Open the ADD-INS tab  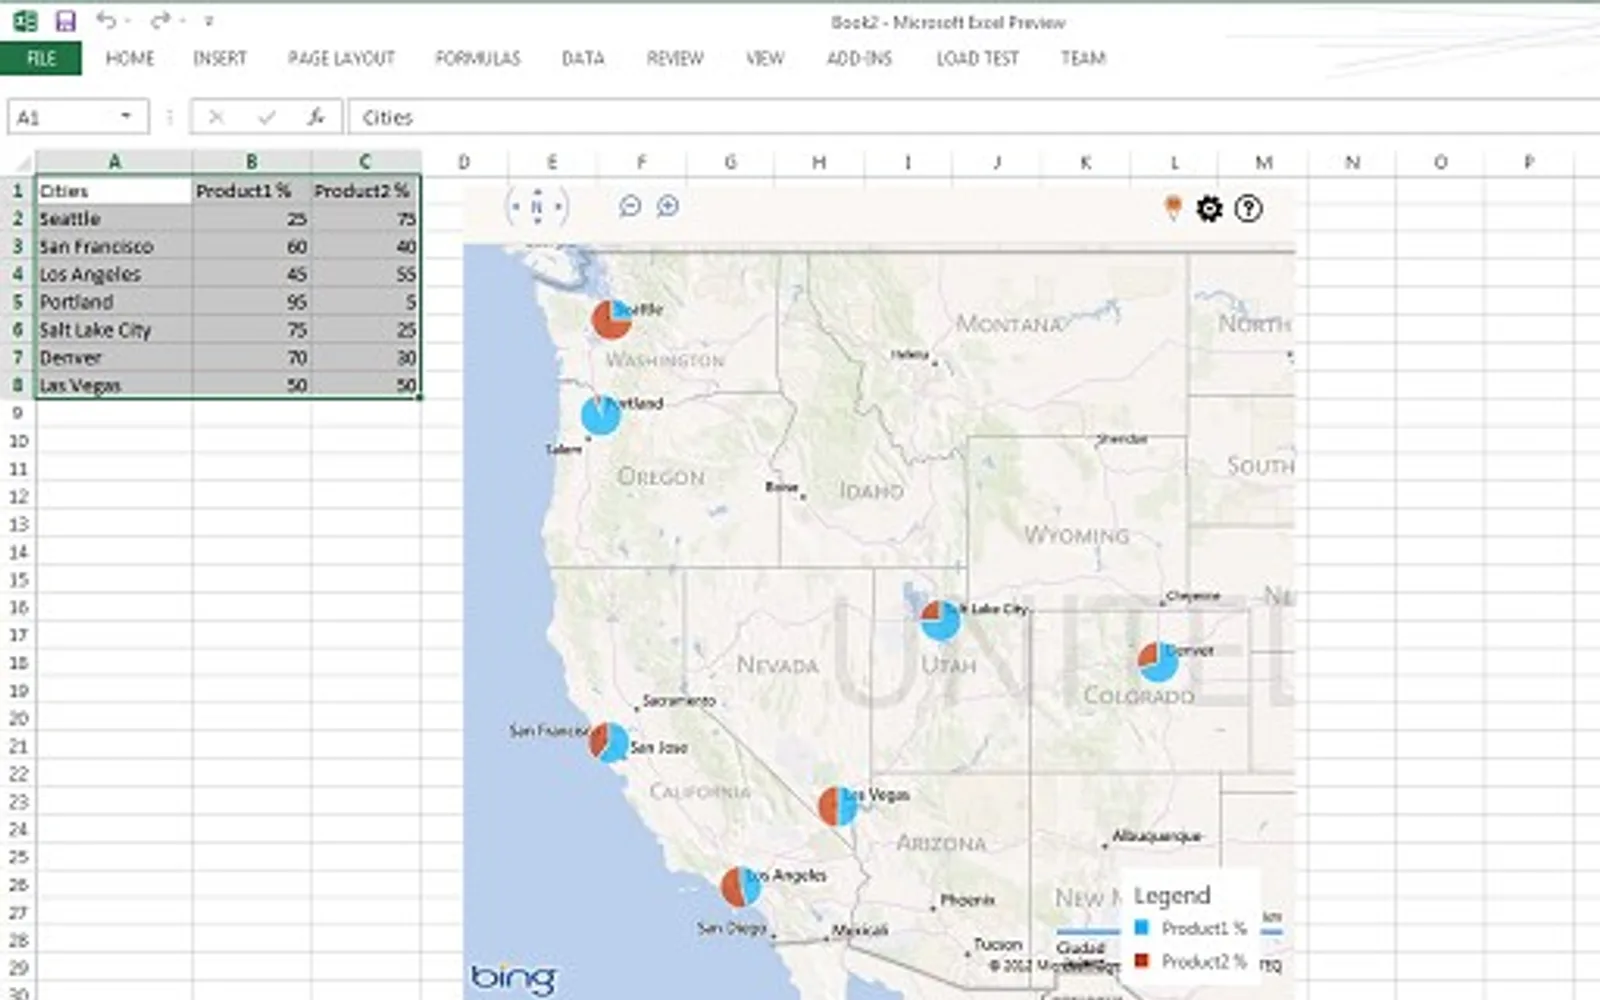tap(859, 58)
